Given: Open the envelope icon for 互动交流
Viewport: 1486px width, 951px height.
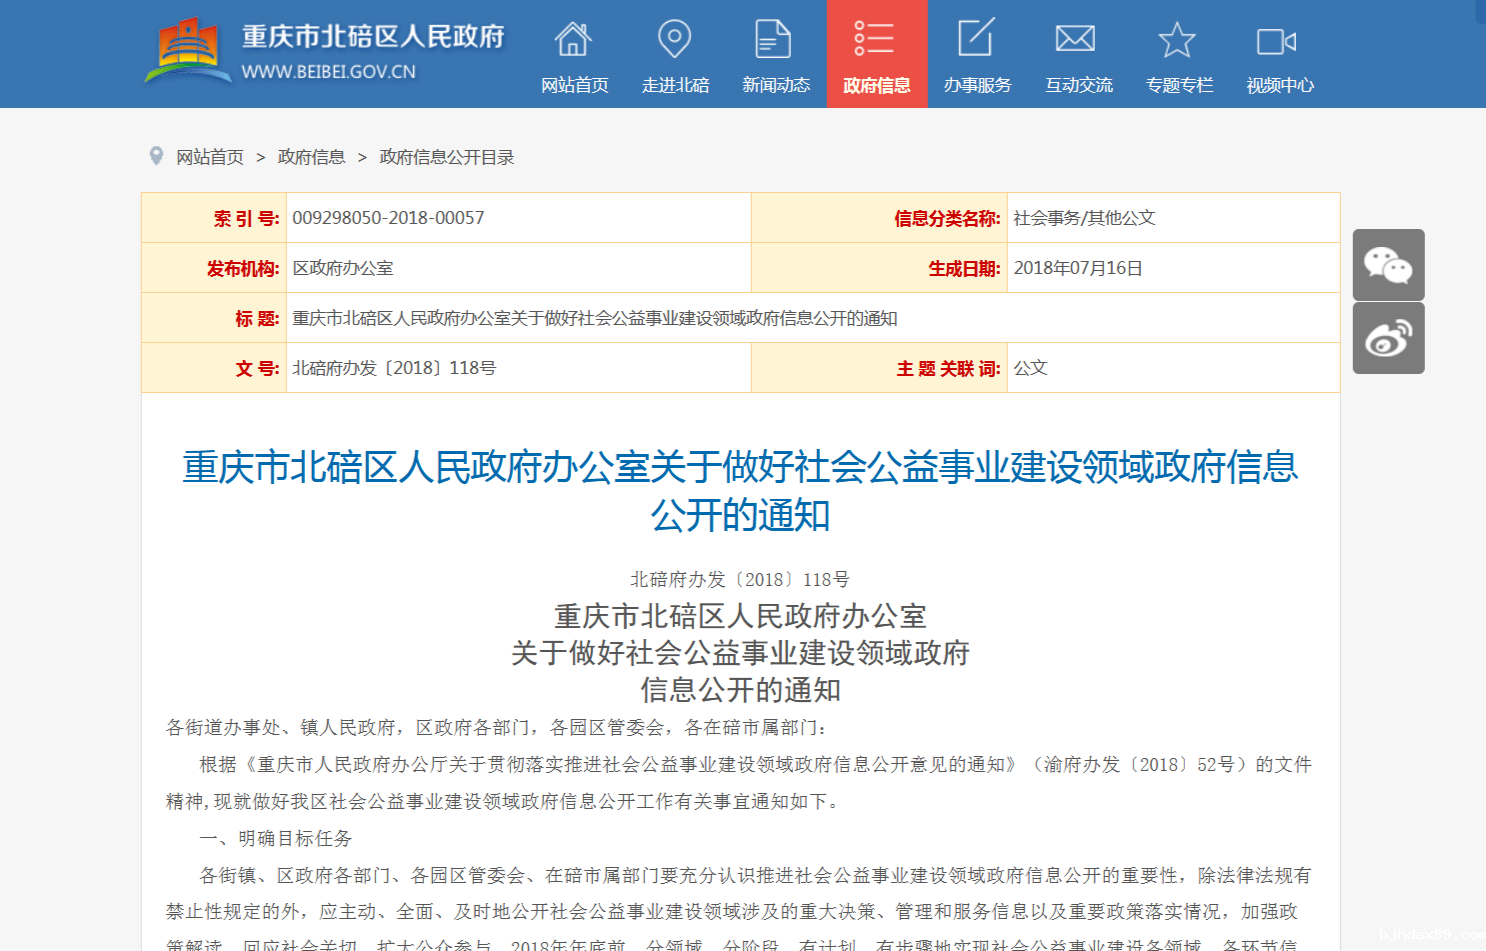Looking at the screenshot, I should 1076,40.
